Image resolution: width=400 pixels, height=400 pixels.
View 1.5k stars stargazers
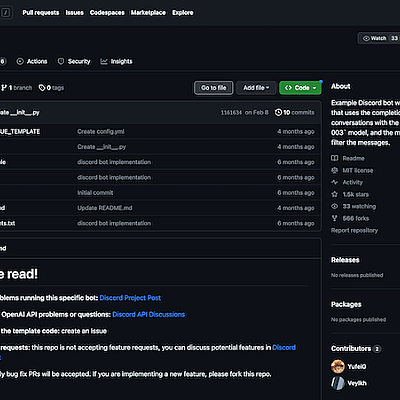pos(350,194)
